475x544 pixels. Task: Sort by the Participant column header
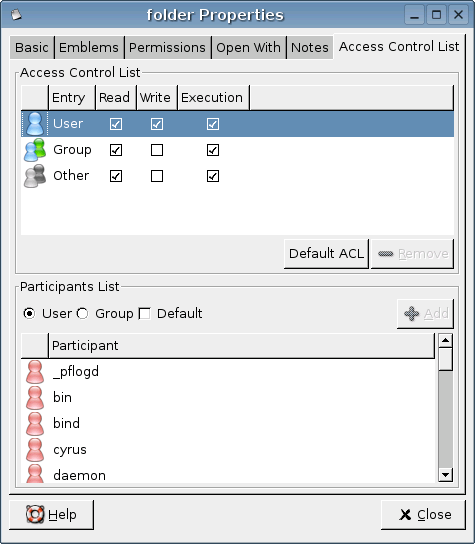tap(241, 346)
